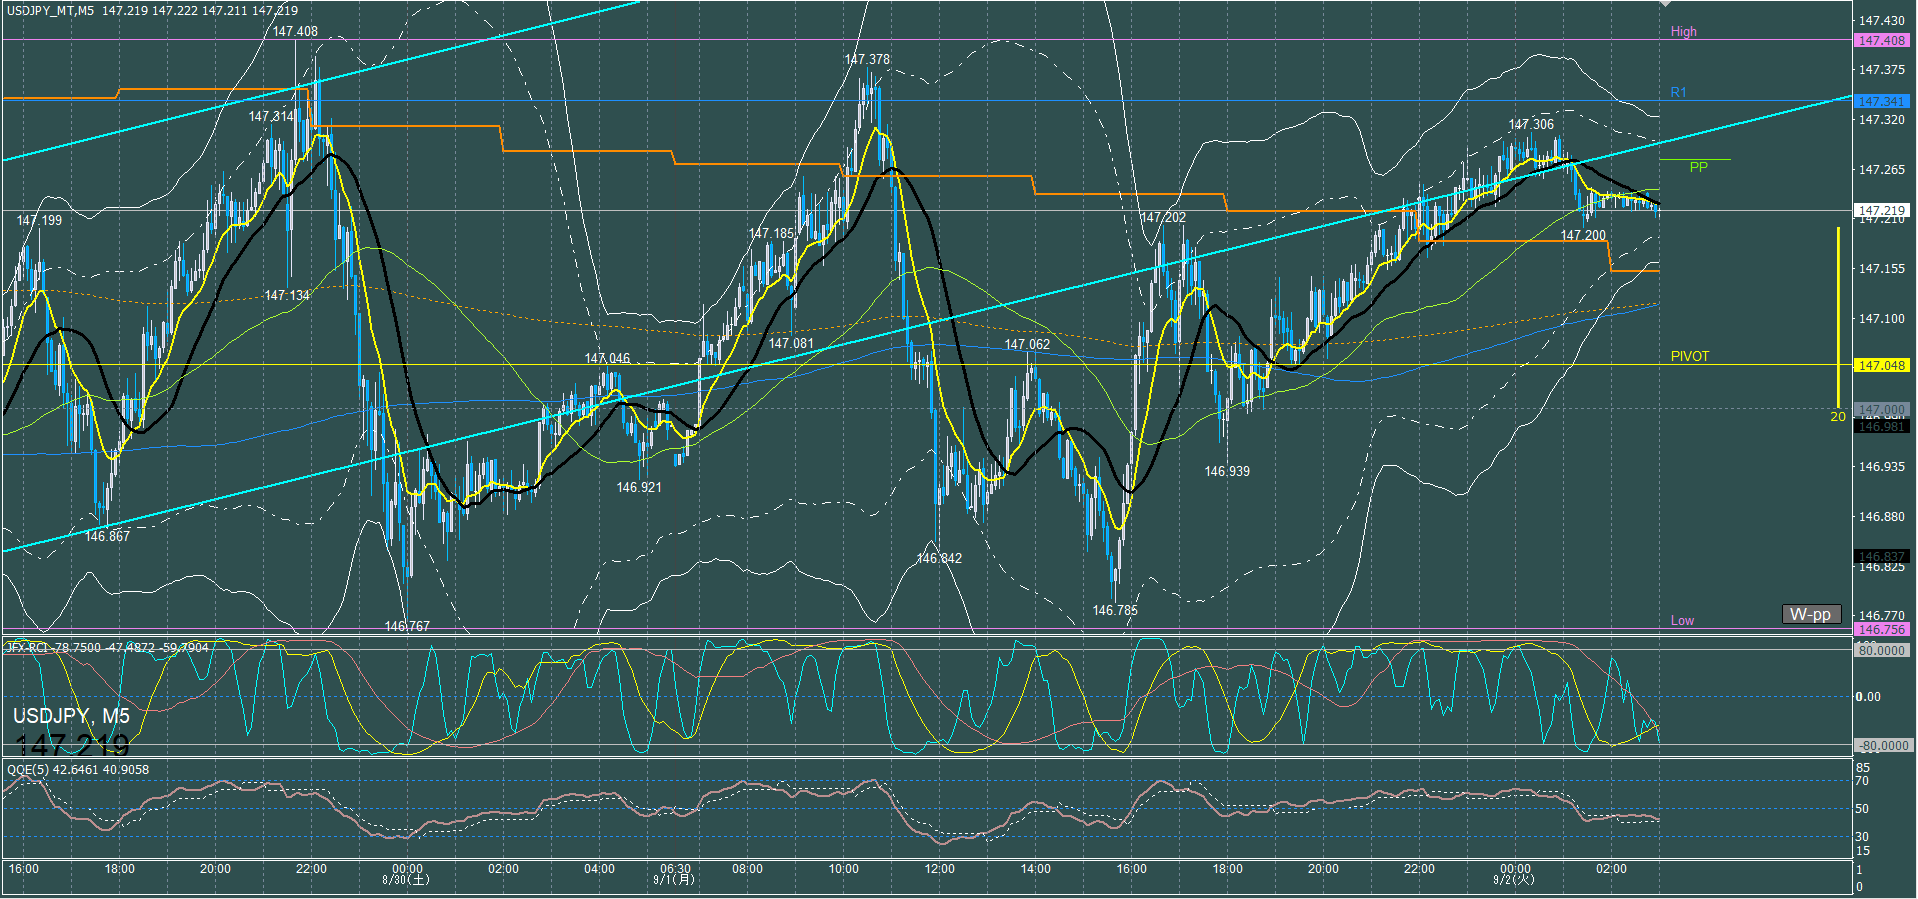Click the pink 146.756 low price tag
This screenshot has width=1918, height=899.
(x=1881, y=629)
